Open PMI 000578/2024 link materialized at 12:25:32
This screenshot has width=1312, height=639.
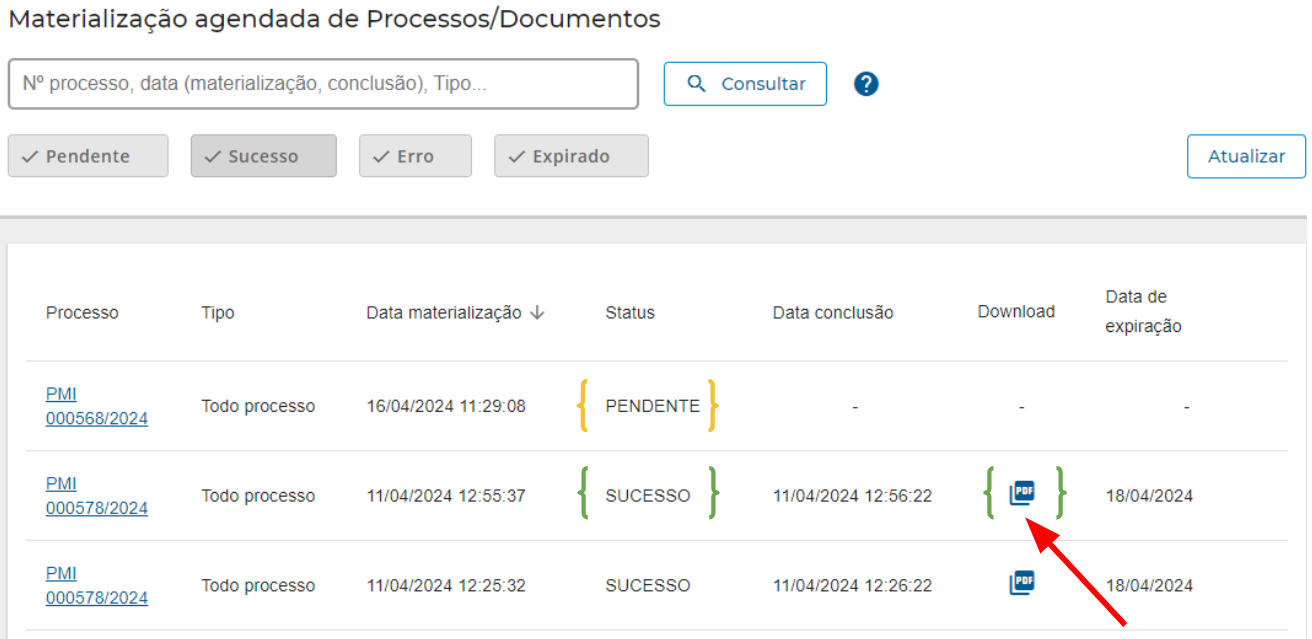(96, 586)
